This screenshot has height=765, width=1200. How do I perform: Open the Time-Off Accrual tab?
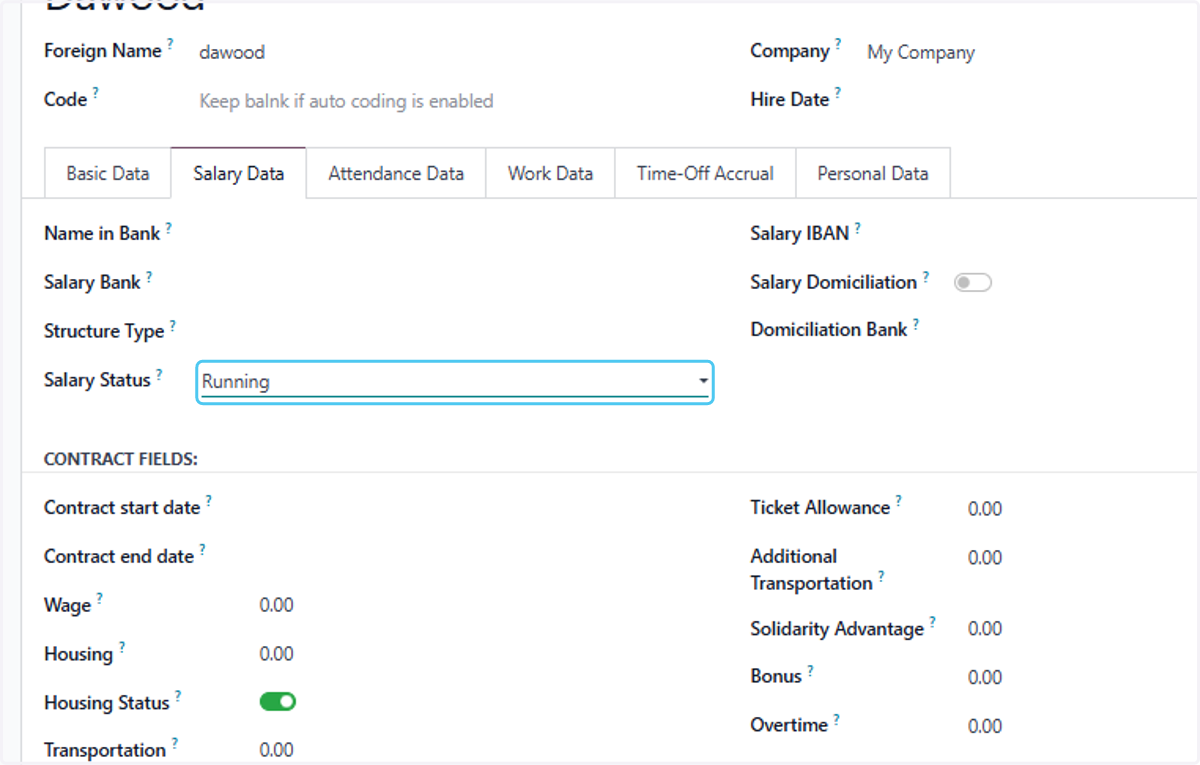pyautogui.click(x=705, y=173)
